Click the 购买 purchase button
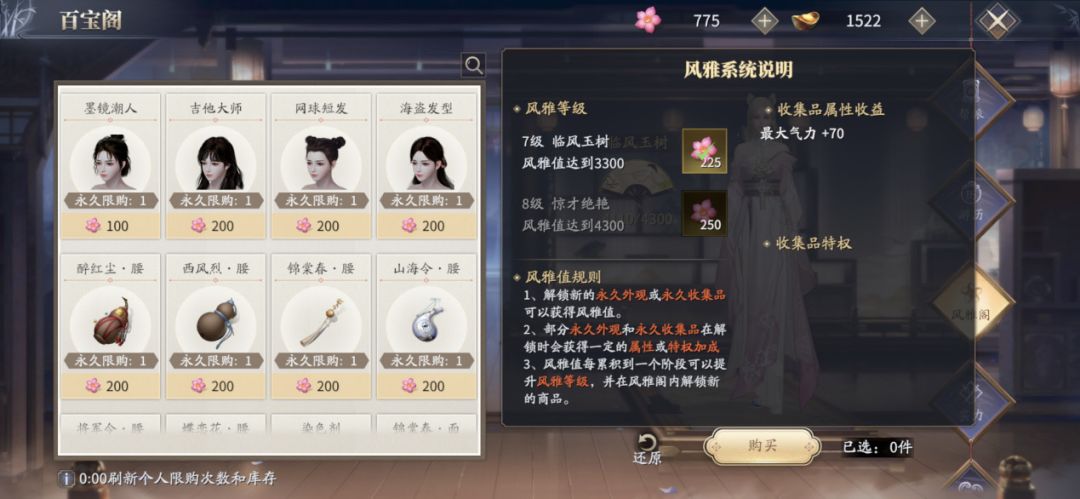Image resolution: width=1080 pixels, height=499 pixels. click(762, 446)
